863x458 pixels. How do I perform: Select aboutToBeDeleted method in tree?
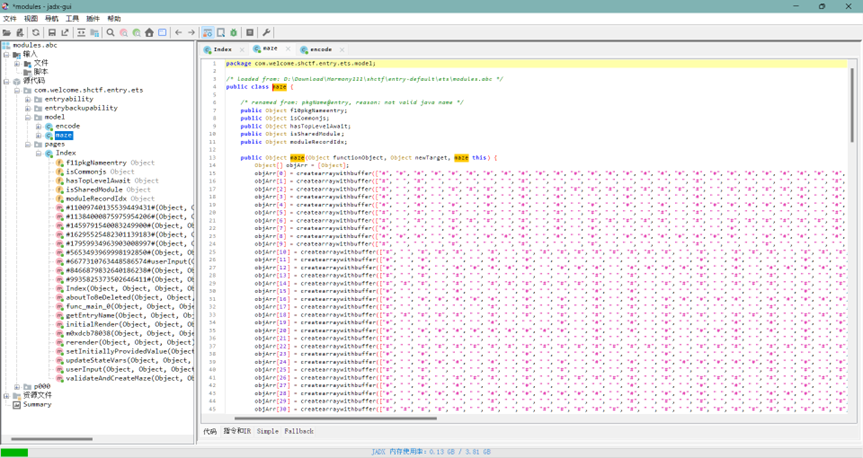(x=130, y=298)
